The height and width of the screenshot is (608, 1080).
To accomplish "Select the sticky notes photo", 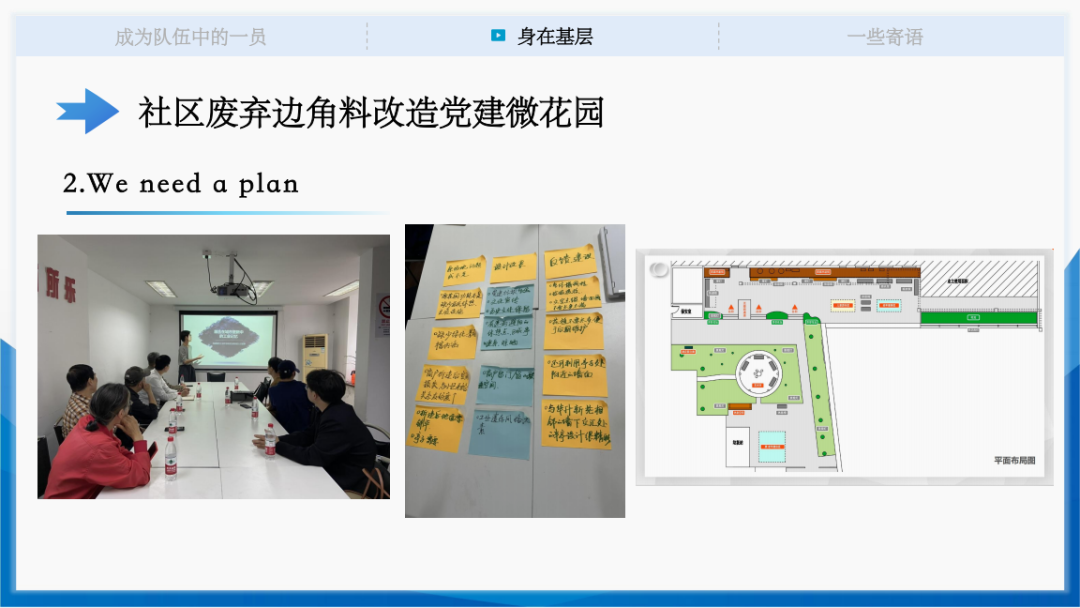I will 514,370.
